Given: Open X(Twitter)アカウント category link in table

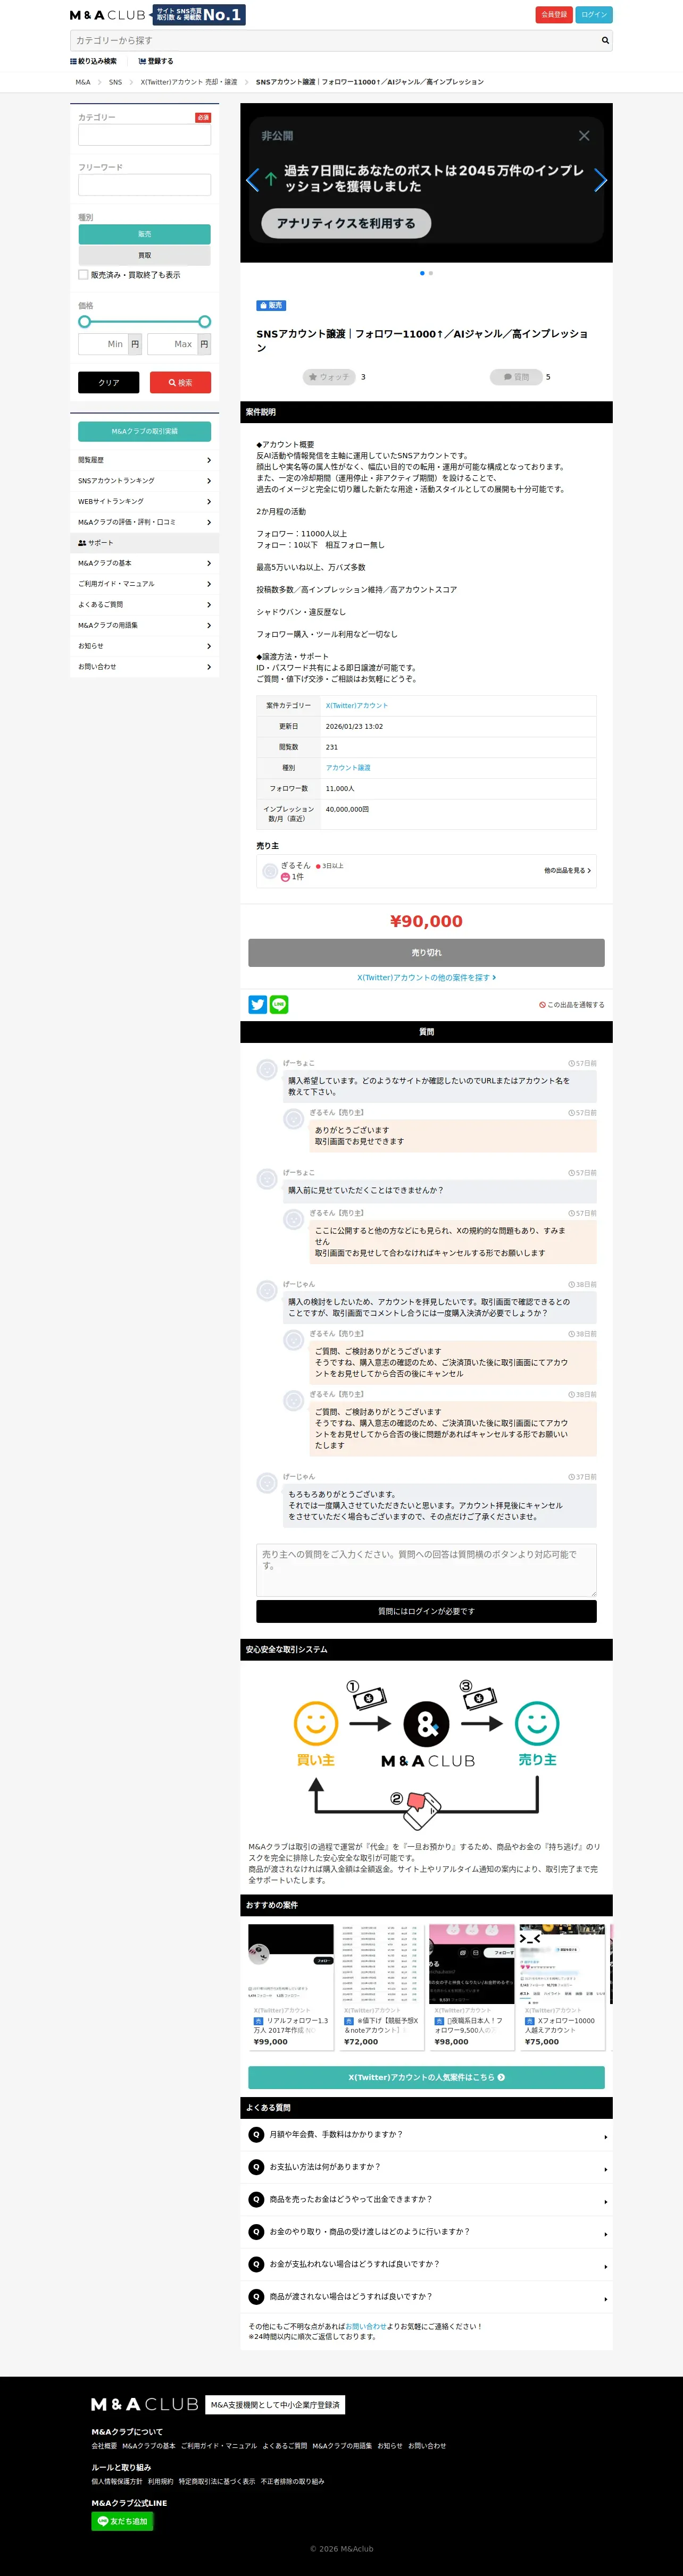Looking at the screenshot, I should pyautogui.click(x=357, y=705).
